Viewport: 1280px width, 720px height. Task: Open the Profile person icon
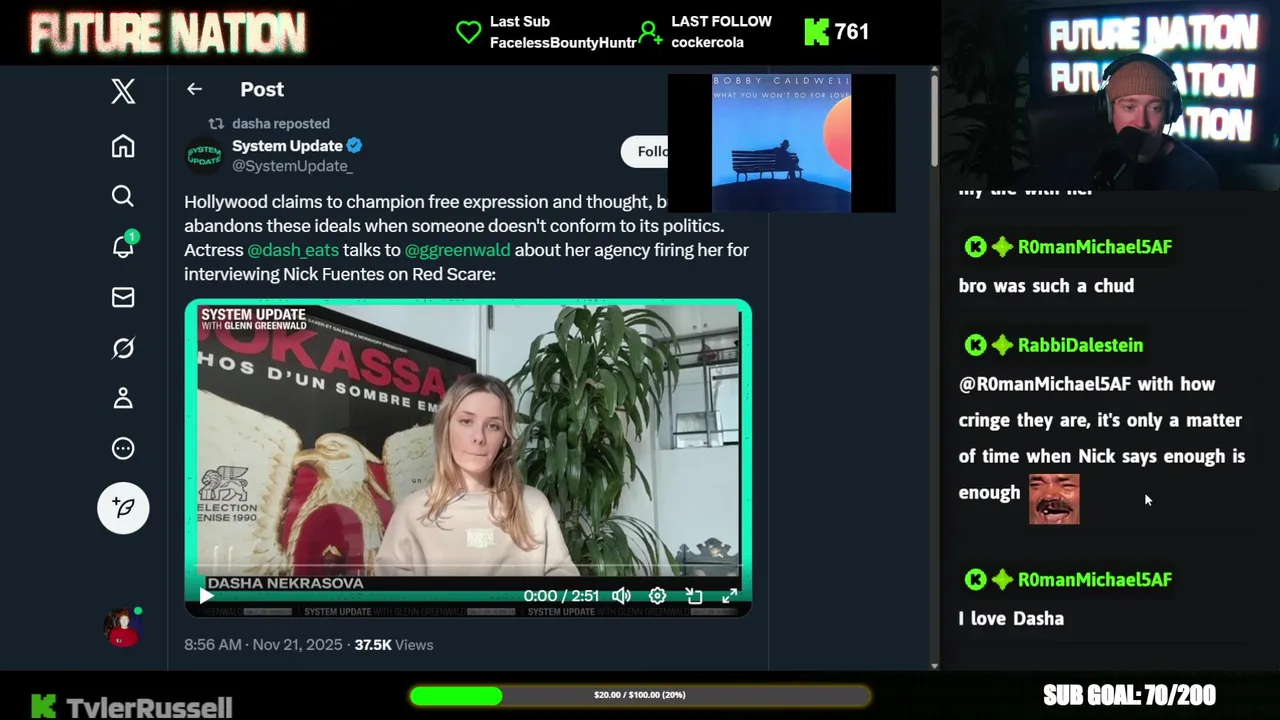point(123,398)
